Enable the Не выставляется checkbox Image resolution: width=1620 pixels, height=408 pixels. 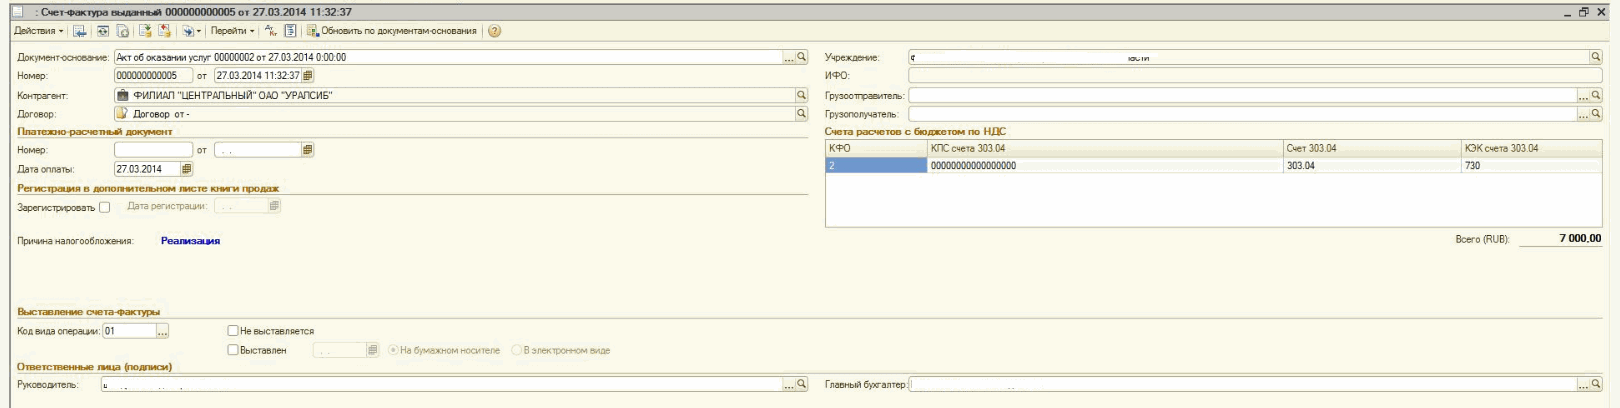[233, 331]
